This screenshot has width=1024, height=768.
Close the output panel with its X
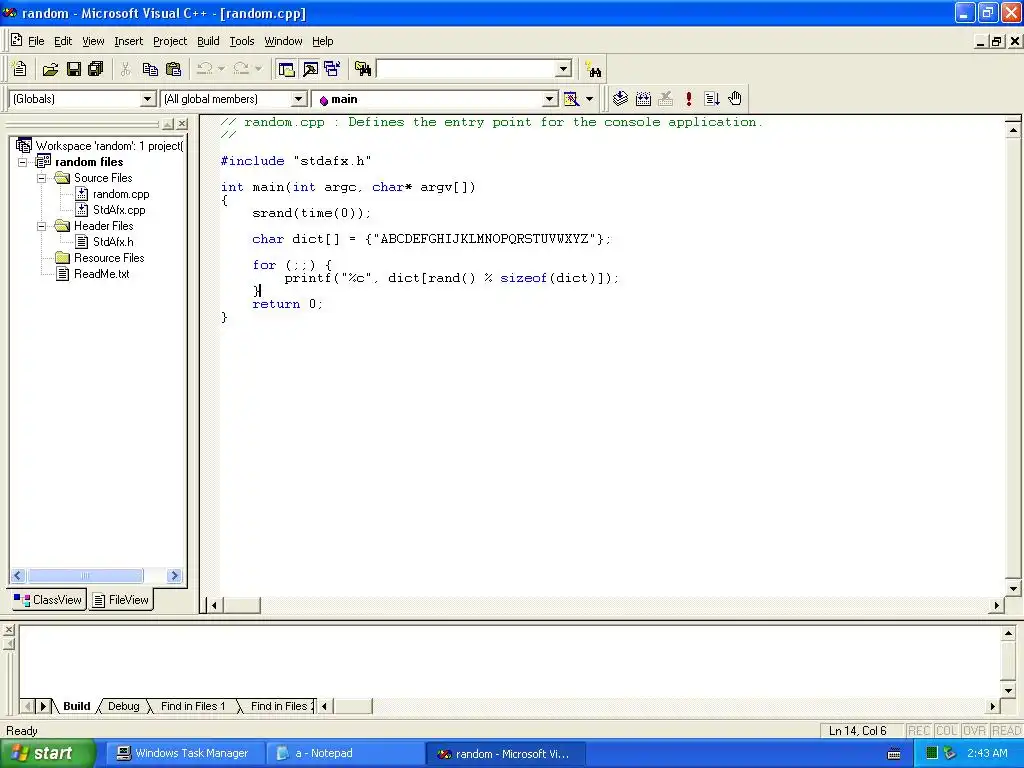click(8, 630)
